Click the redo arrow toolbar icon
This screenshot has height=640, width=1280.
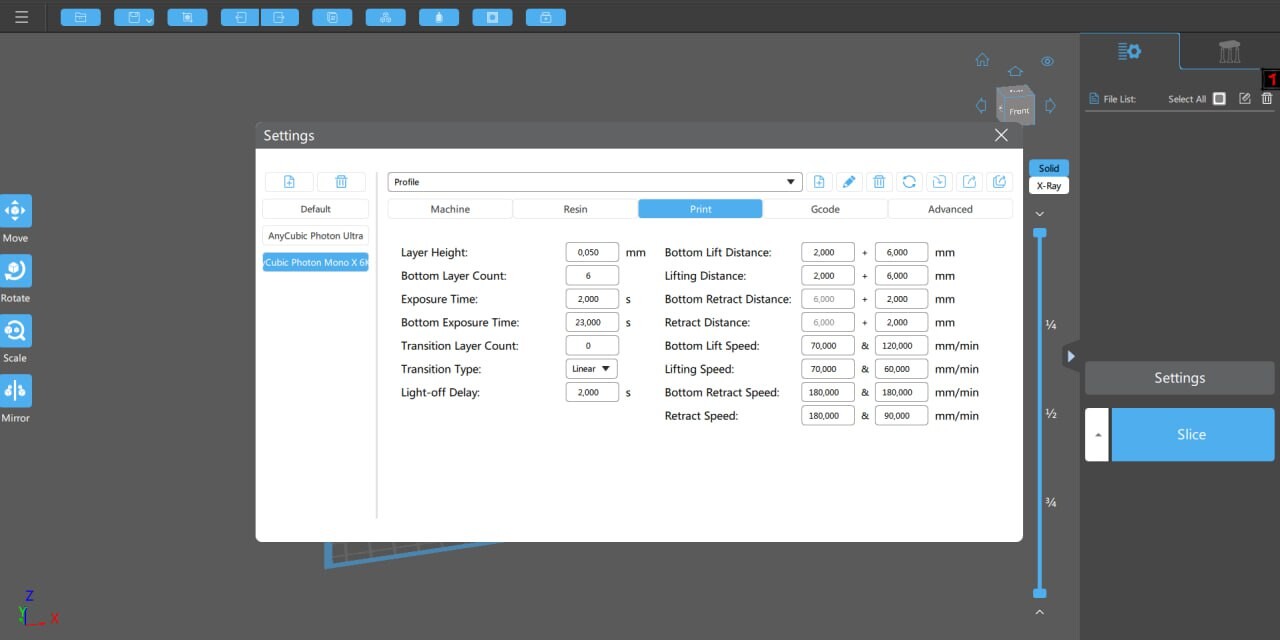[280, 17]
